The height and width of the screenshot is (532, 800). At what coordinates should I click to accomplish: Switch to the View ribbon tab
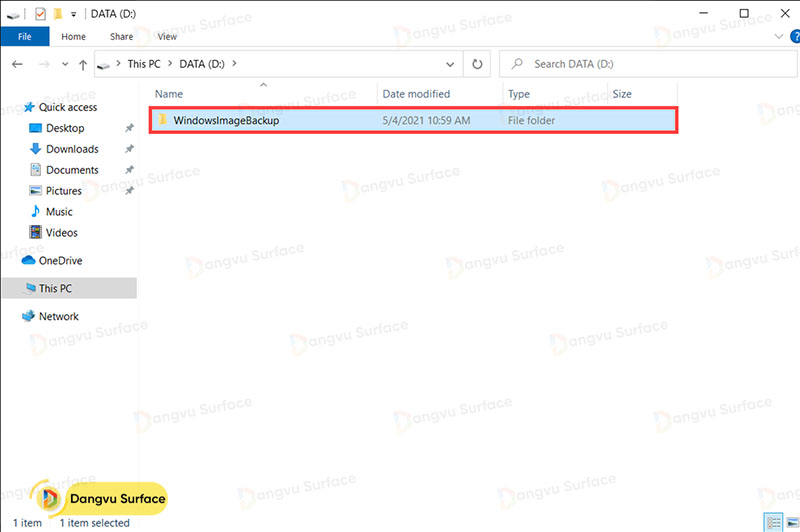coord(167,37)
